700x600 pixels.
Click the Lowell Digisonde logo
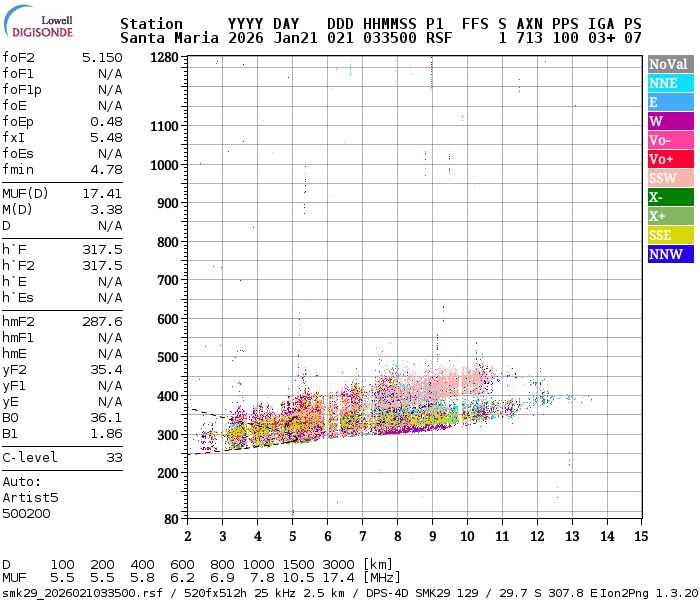[38, 22]
